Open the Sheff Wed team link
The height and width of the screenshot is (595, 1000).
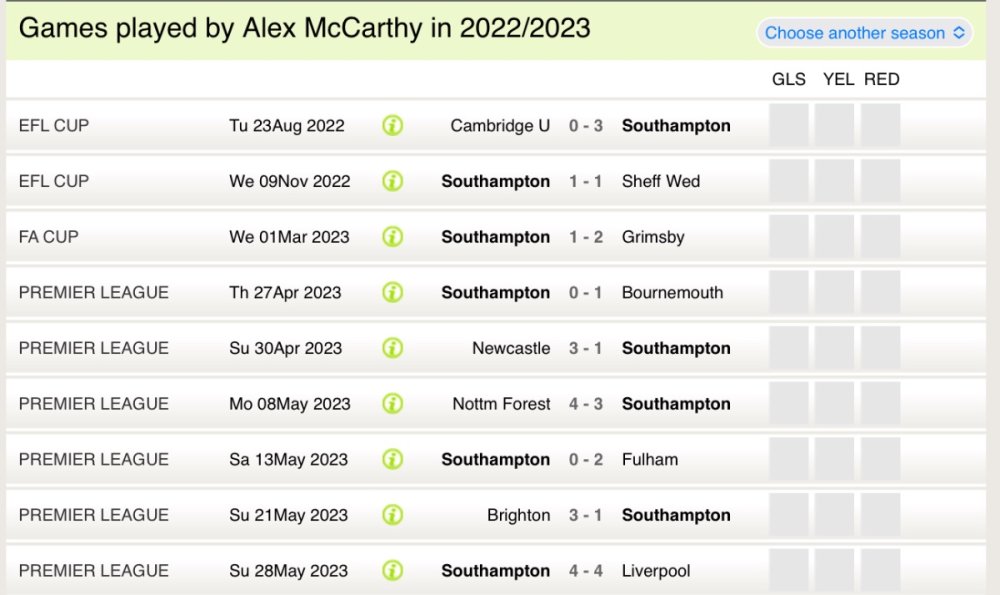click(x=661, y=181)
